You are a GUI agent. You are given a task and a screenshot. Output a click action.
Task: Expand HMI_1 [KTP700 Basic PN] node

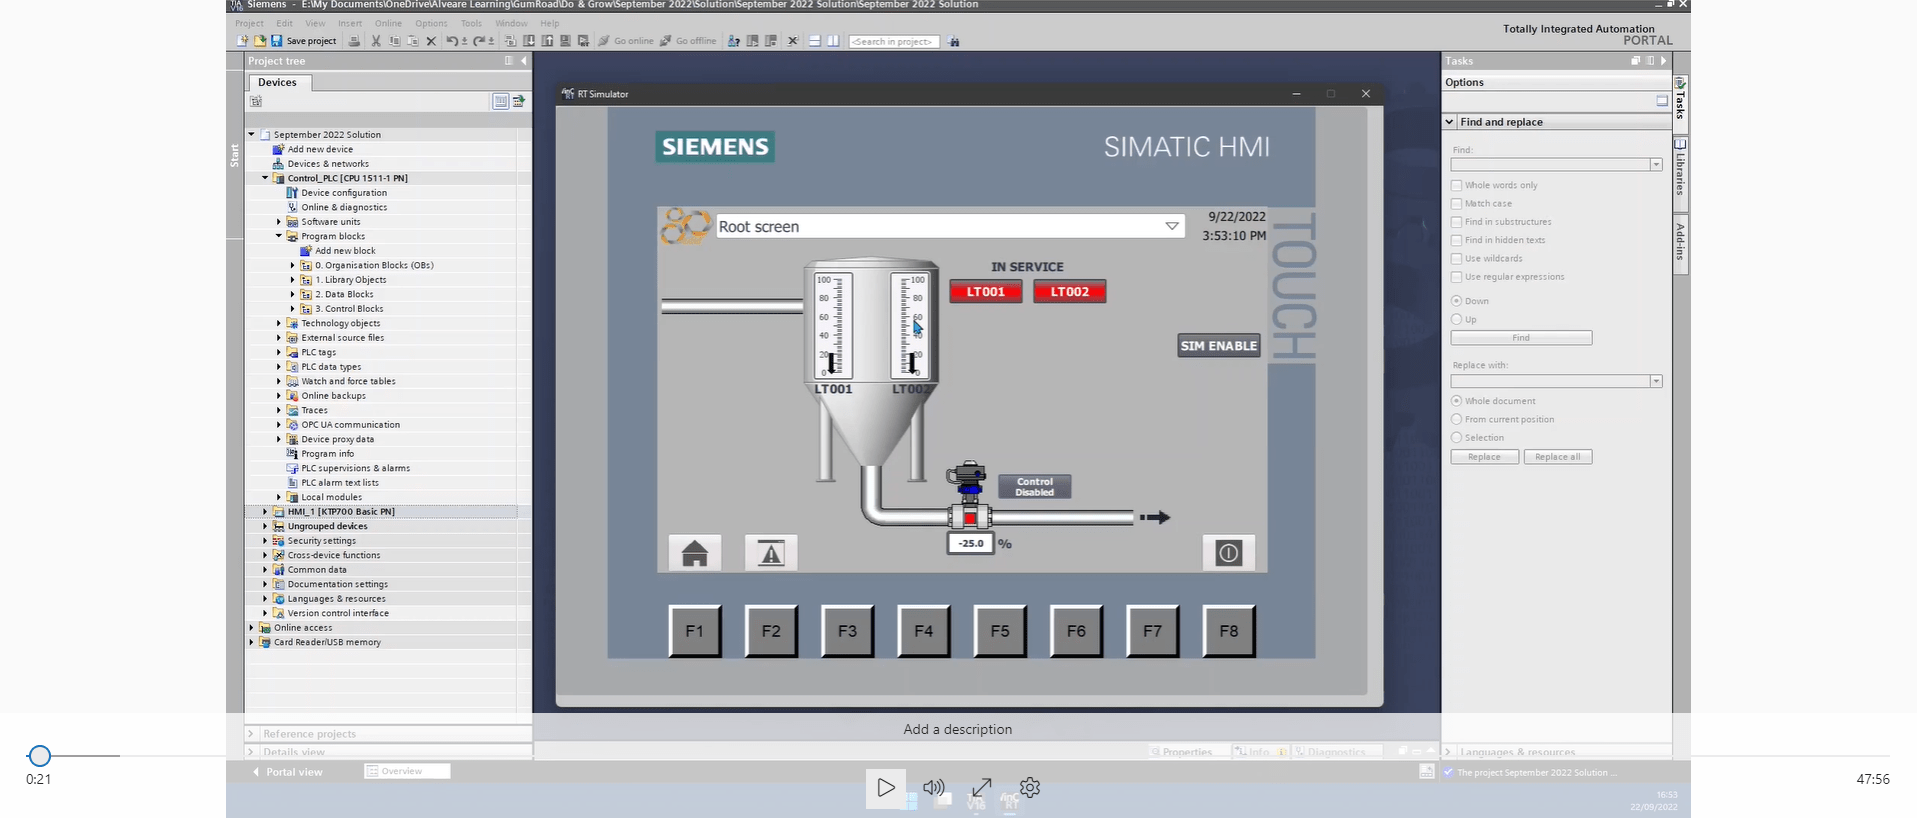[265, 512]
